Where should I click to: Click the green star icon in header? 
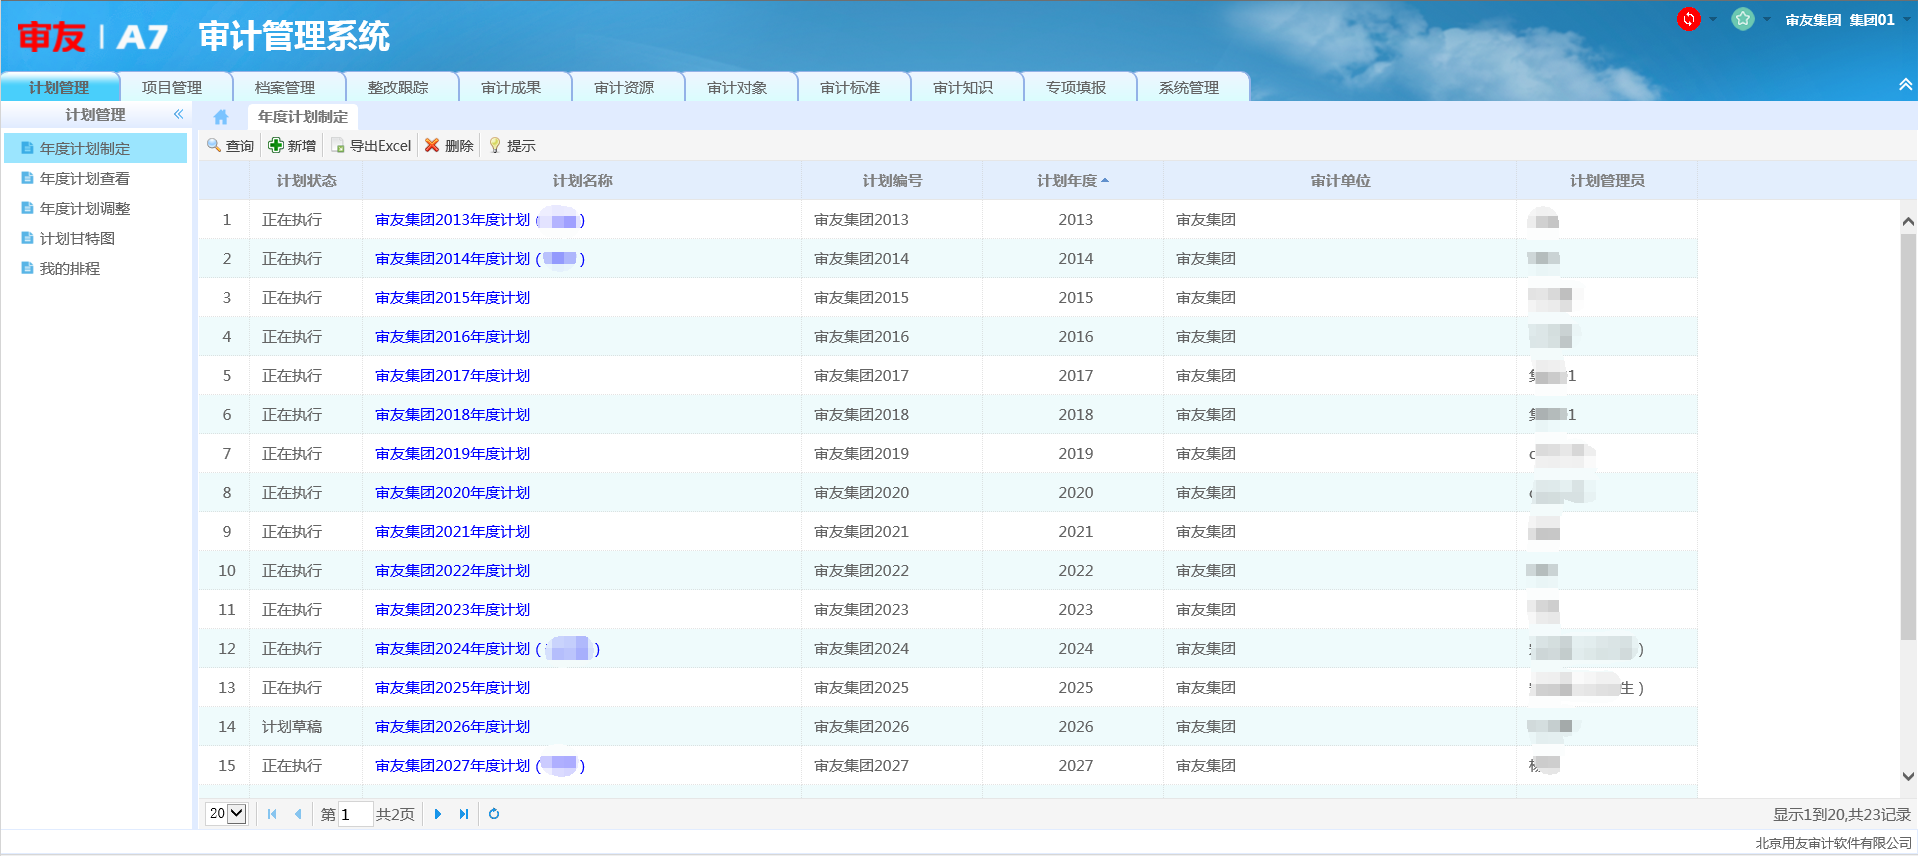[1743, 19]
